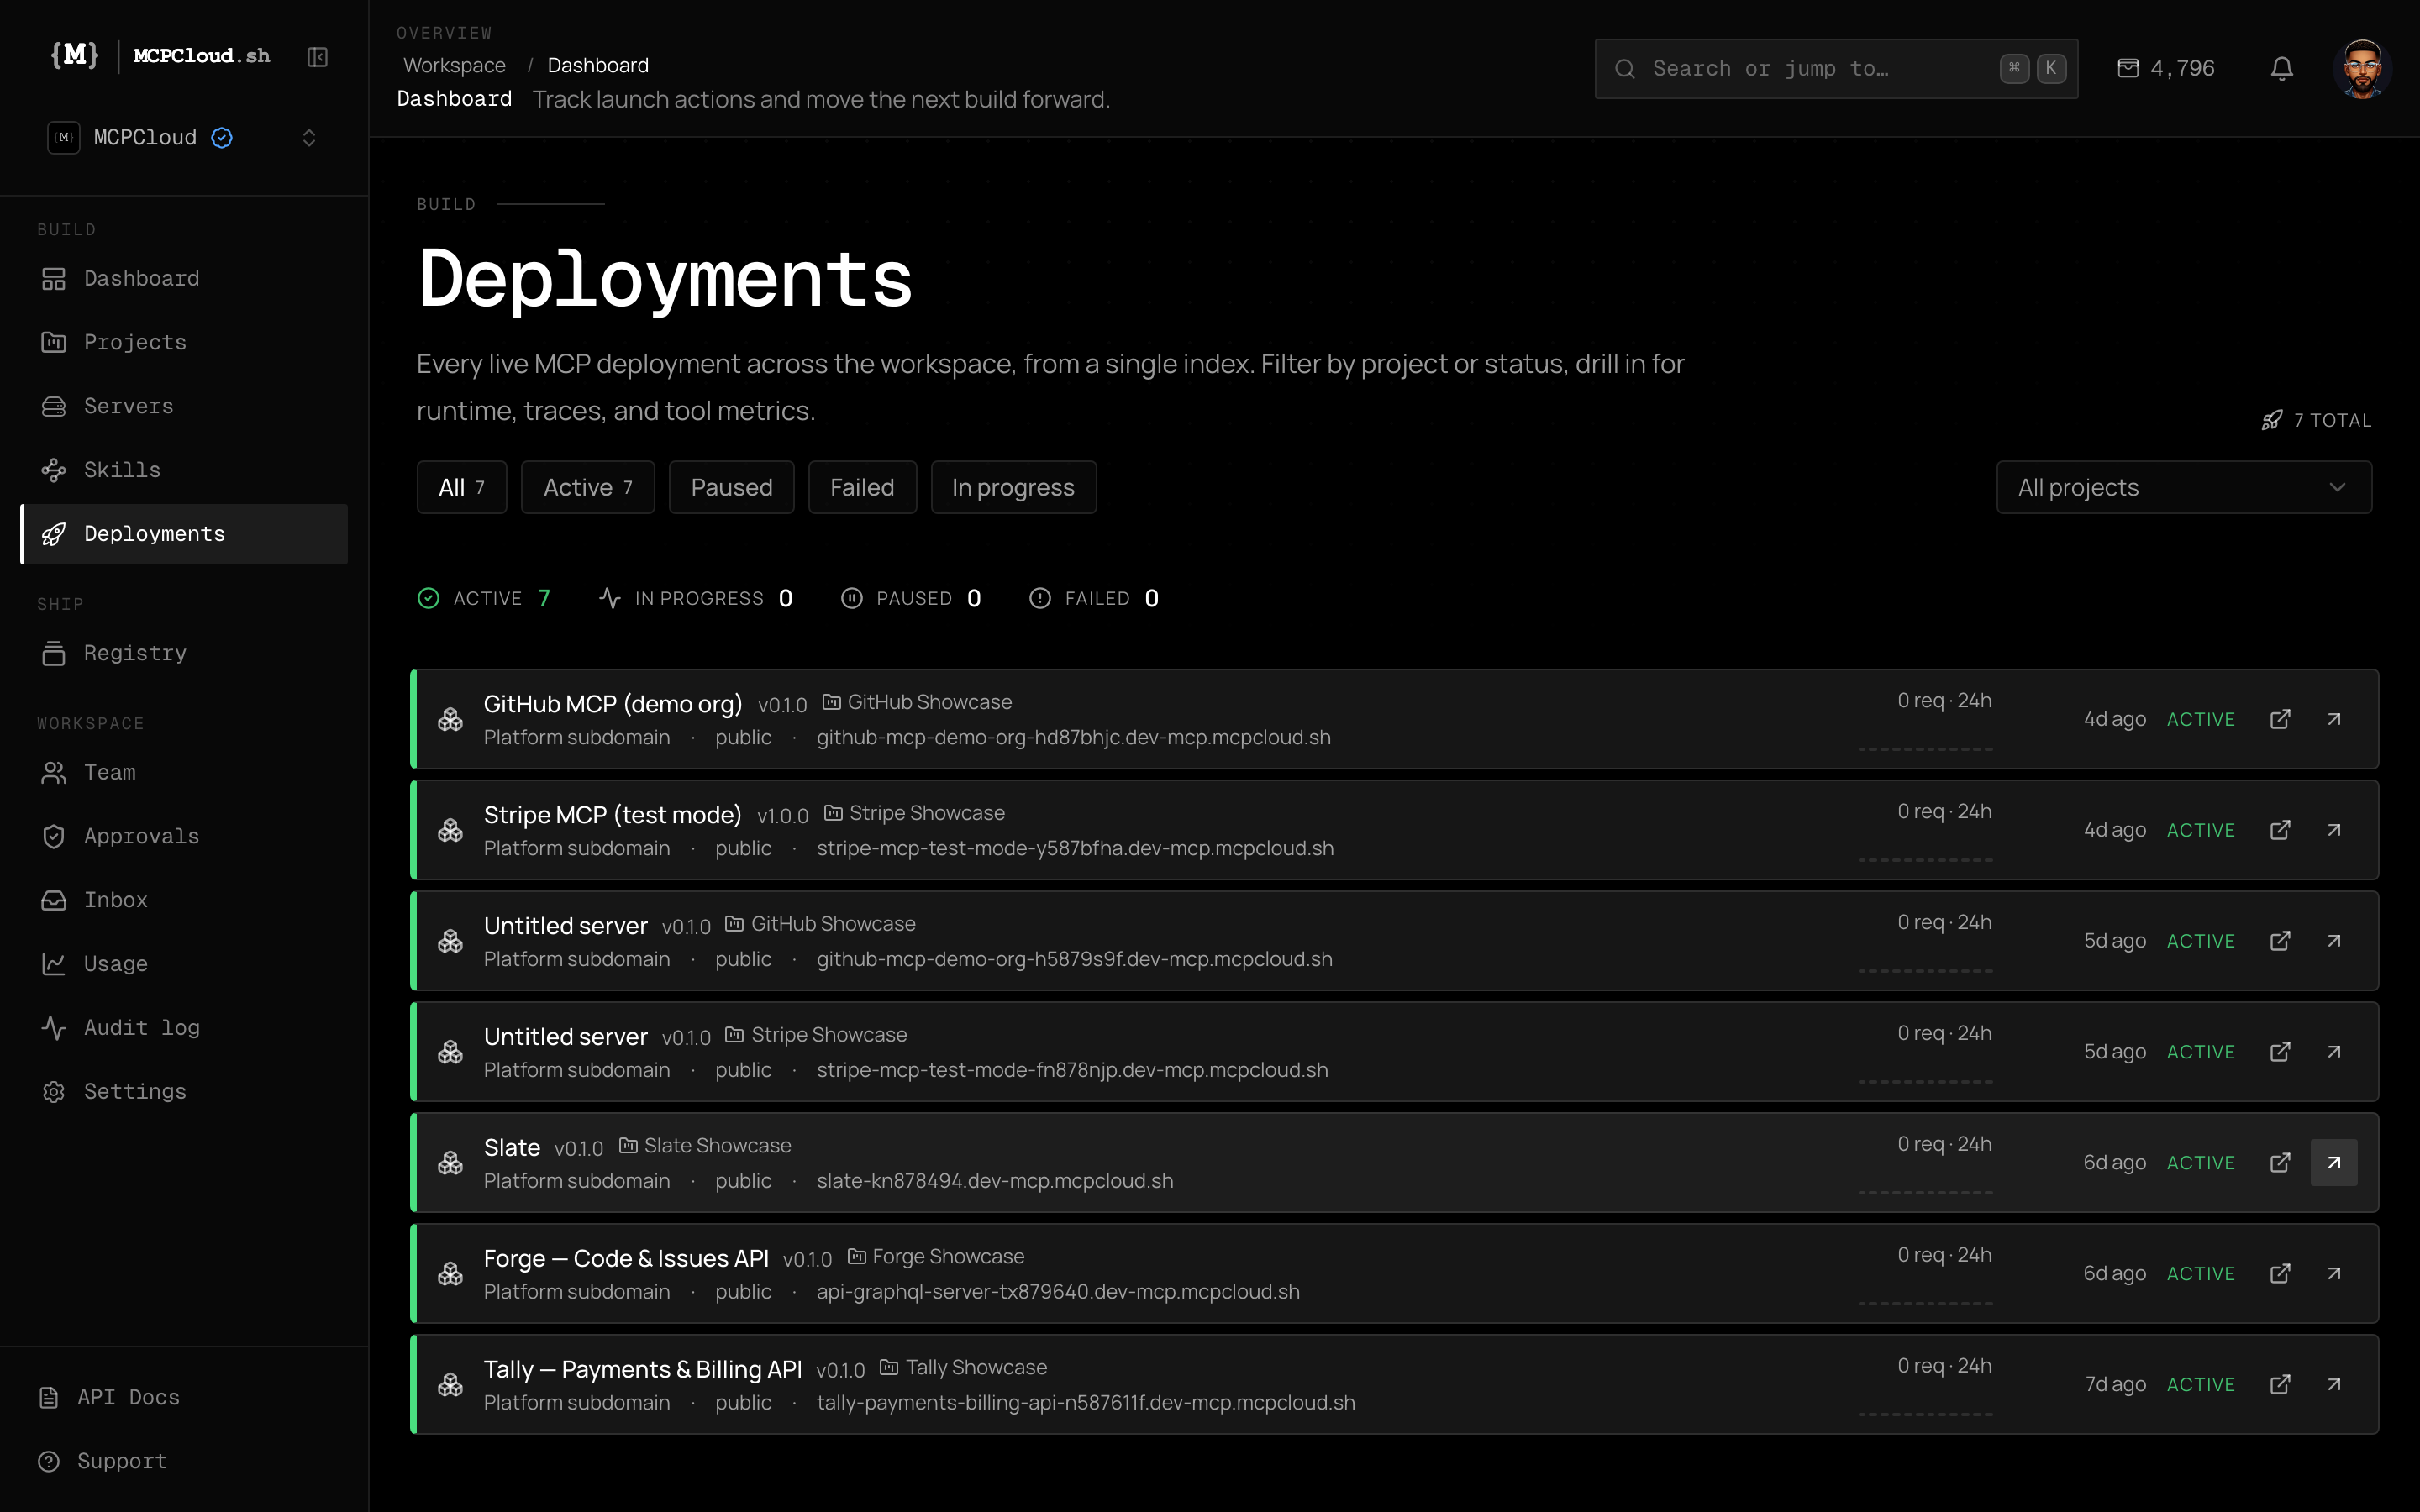Click the Workspace breadcrumb
This screenshot has height=1512, width=2420.
[x=454, y=65]
